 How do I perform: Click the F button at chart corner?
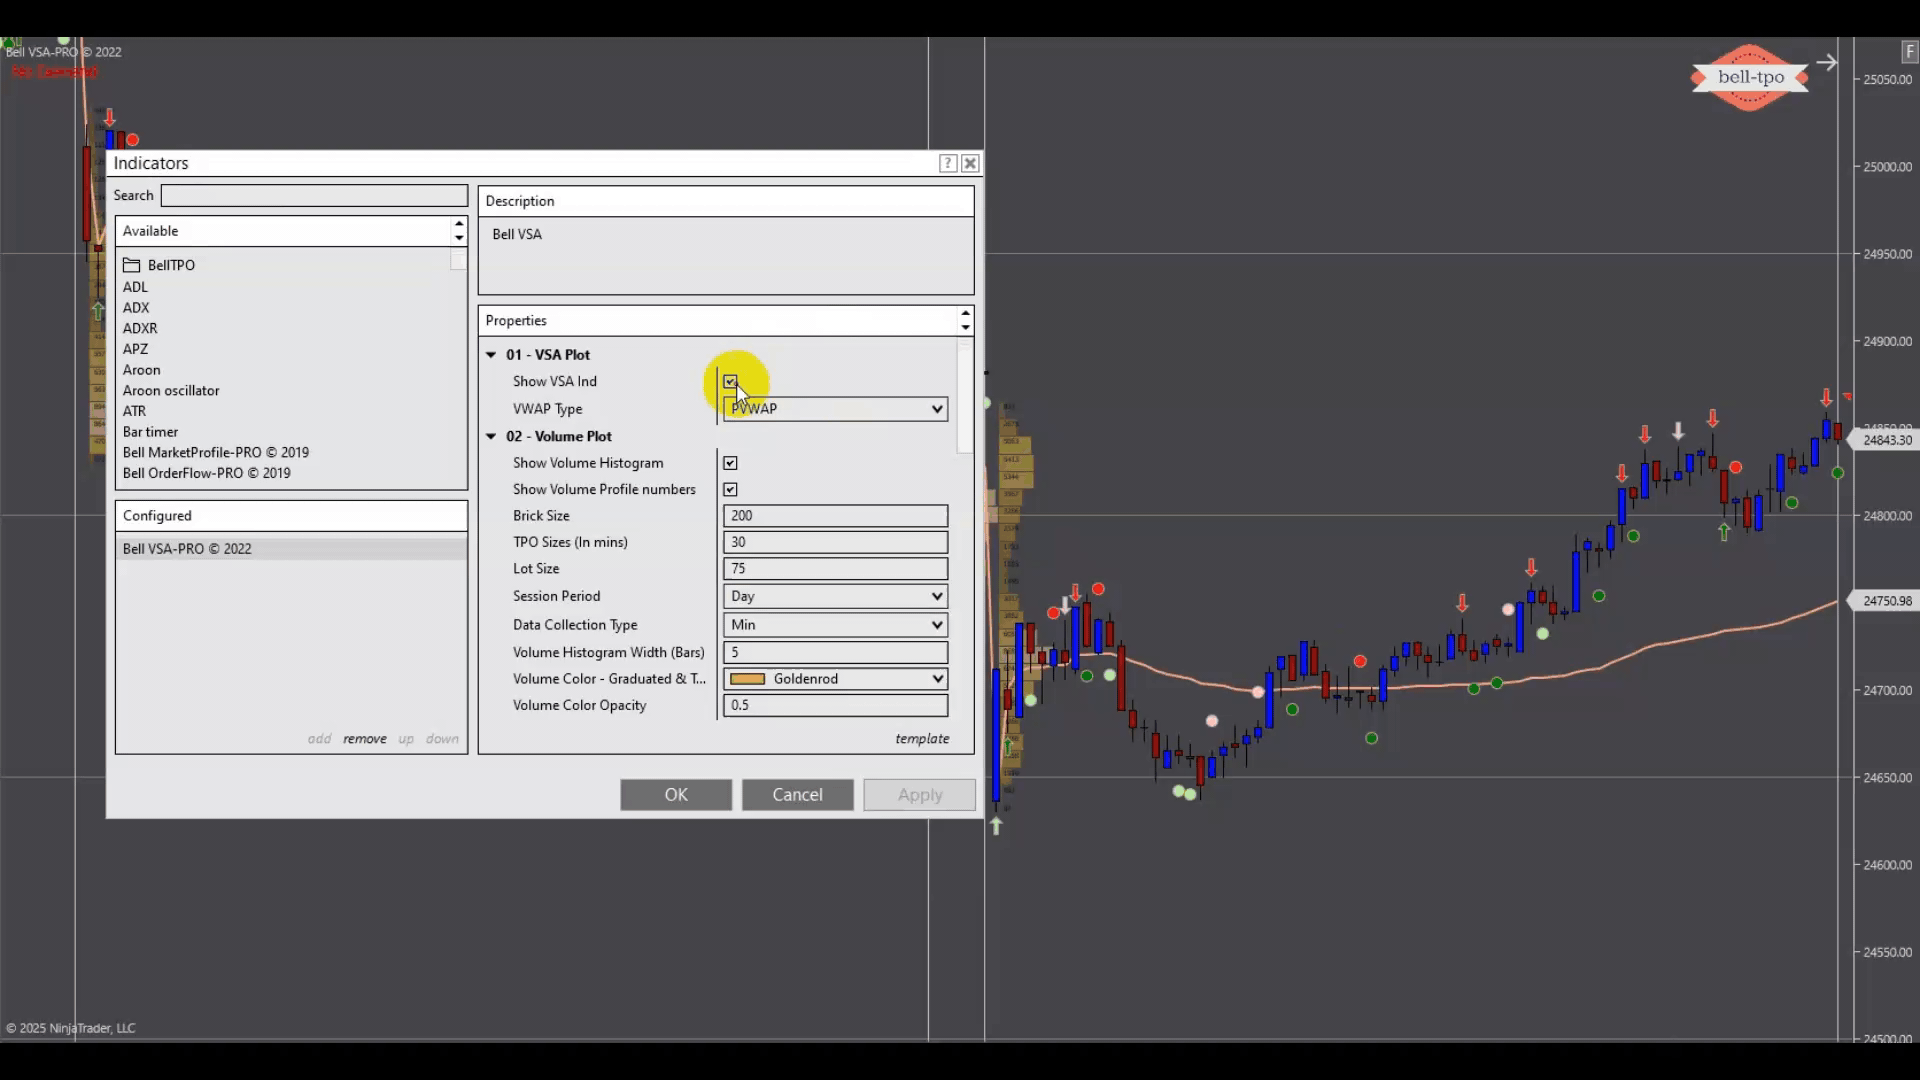coord(1909,51)
